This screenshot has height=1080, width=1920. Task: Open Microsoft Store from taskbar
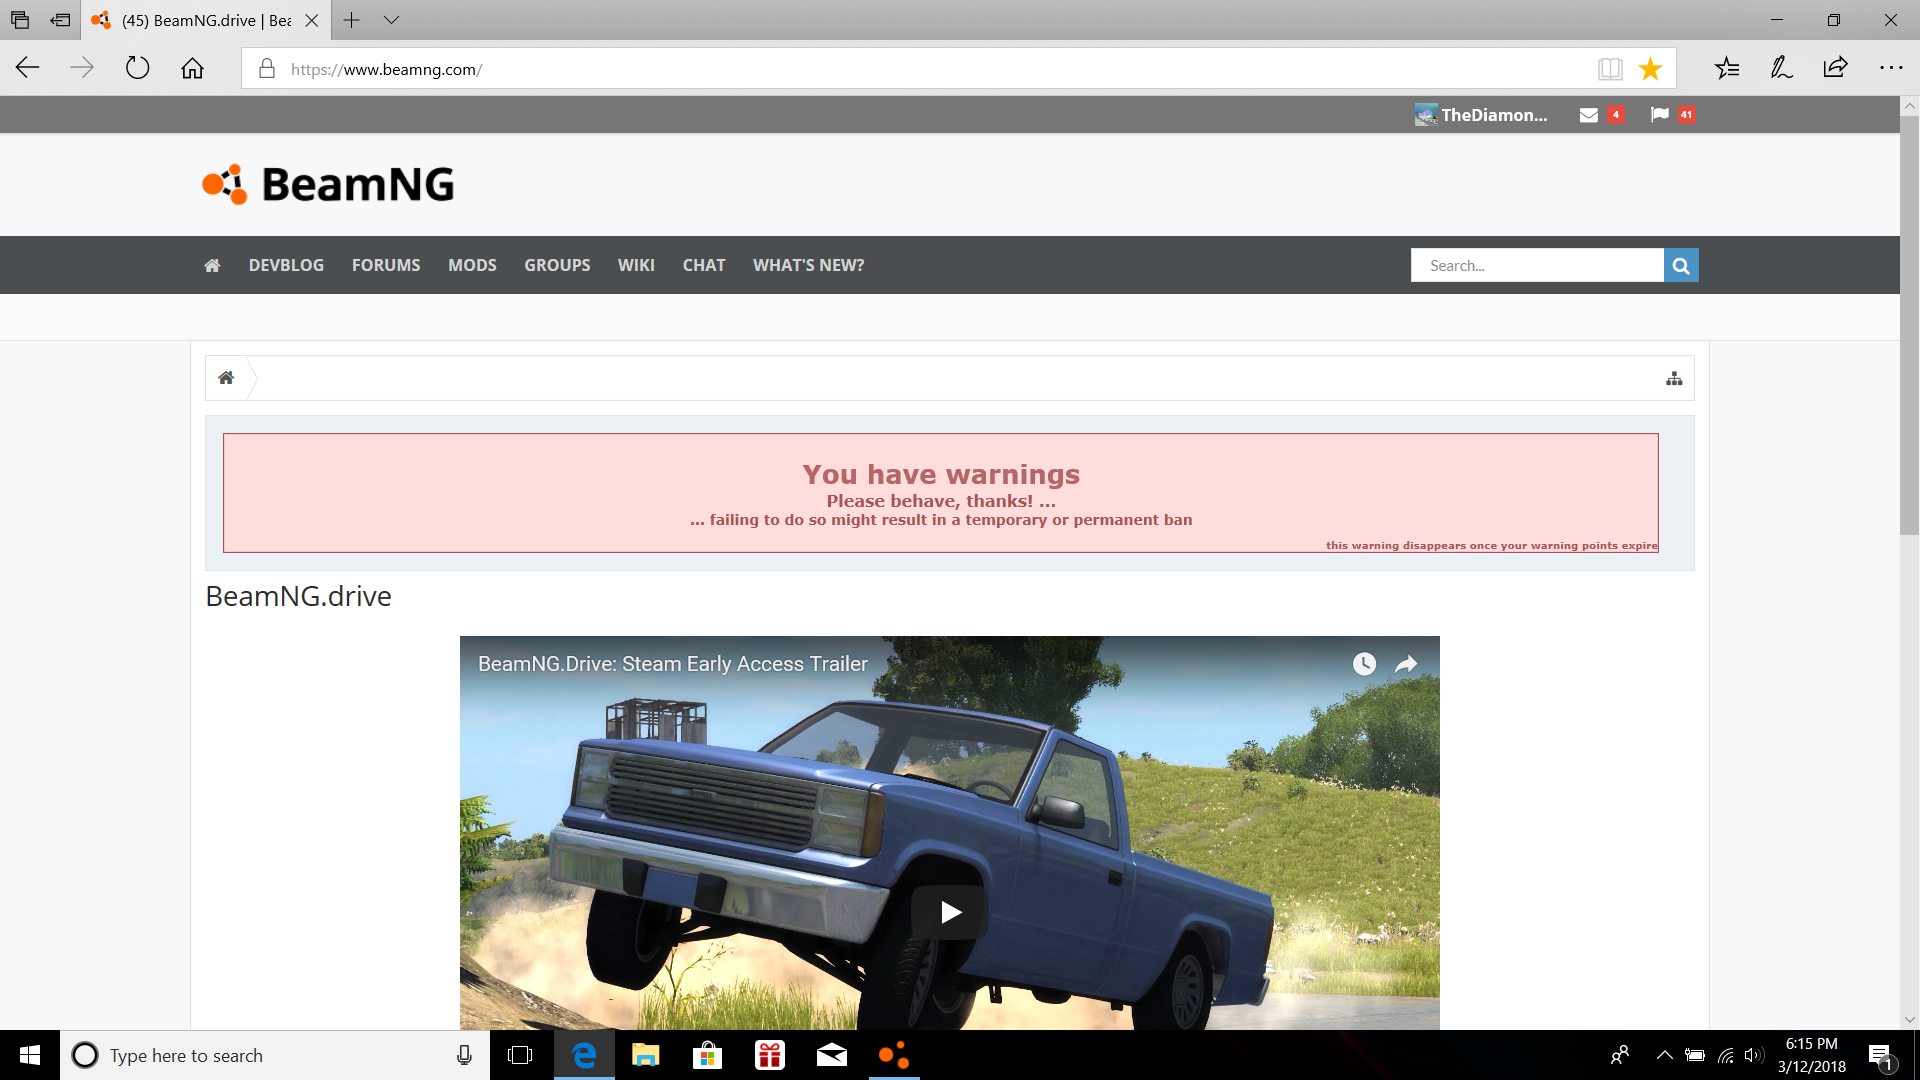tap(708, 1055)
